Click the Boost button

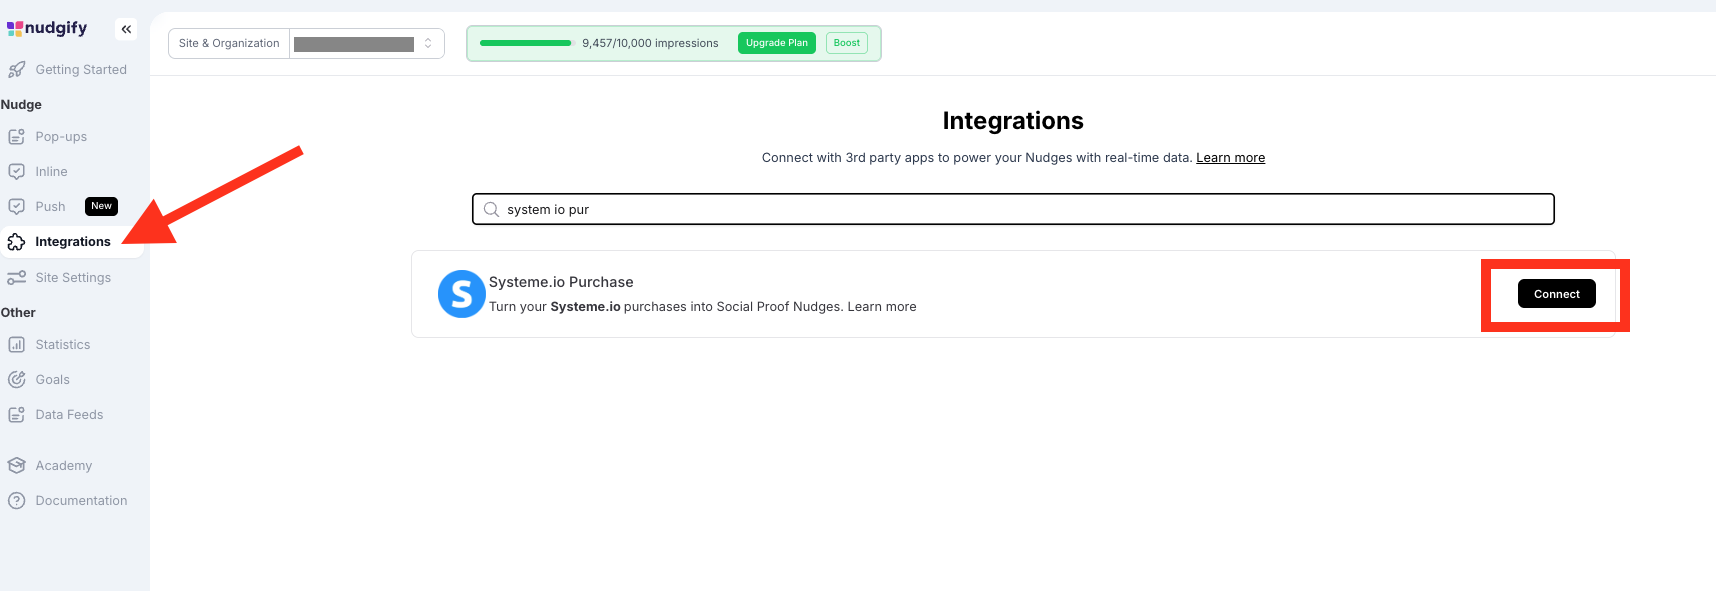pyautogui.click(x=847, y=43)
